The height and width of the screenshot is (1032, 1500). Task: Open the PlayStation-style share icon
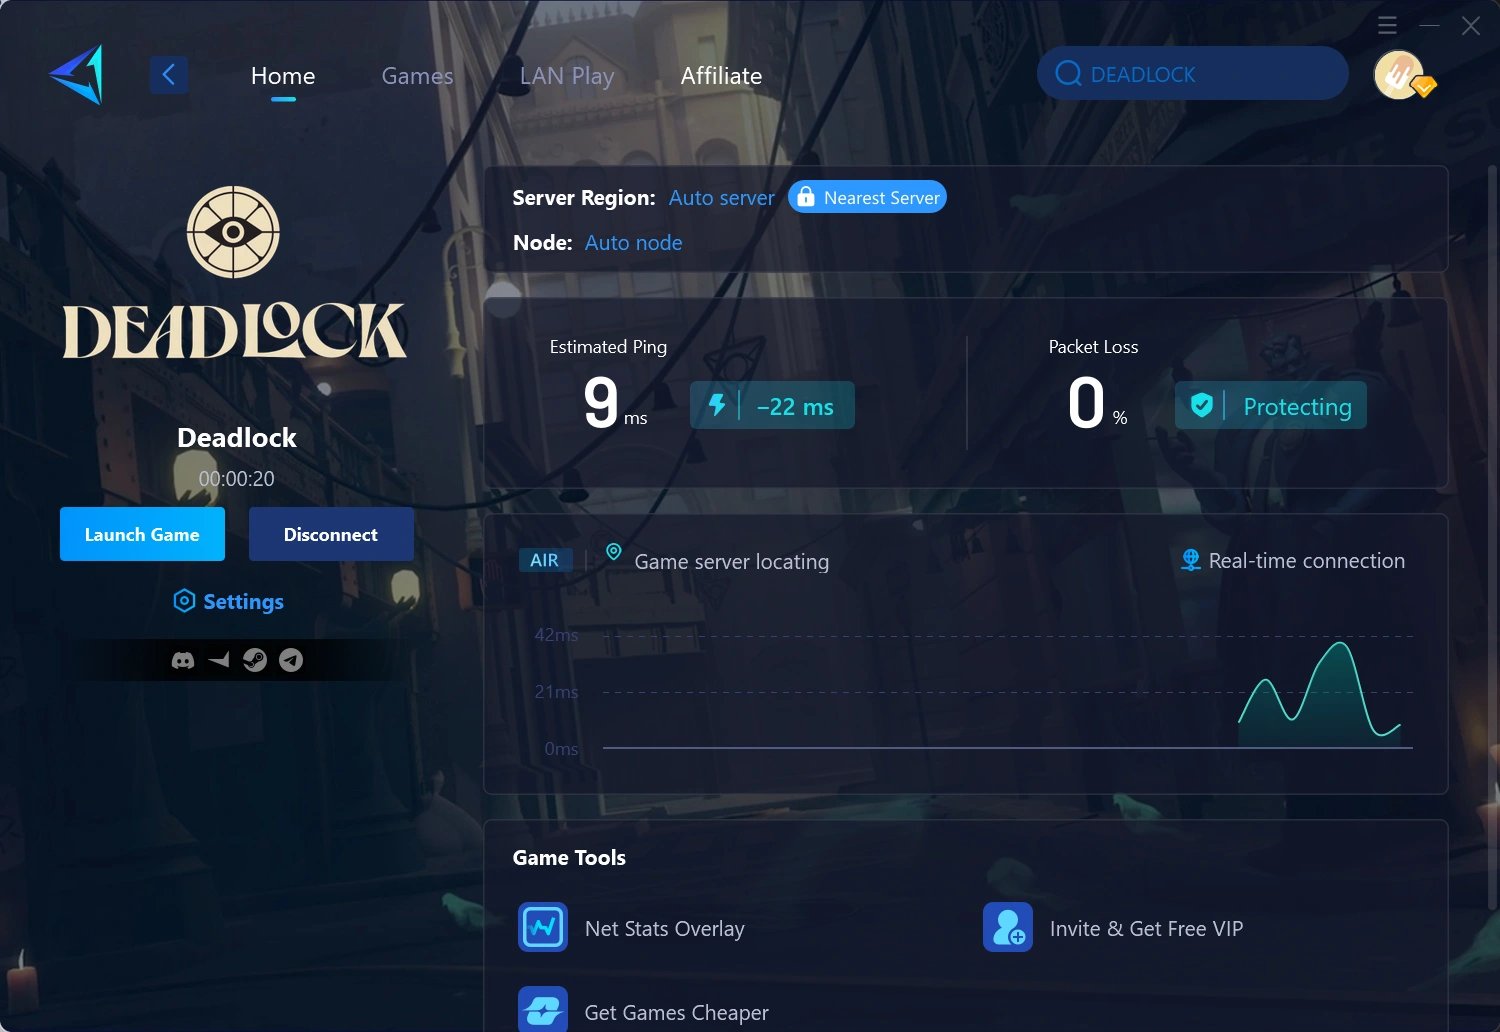coord(219,660)
